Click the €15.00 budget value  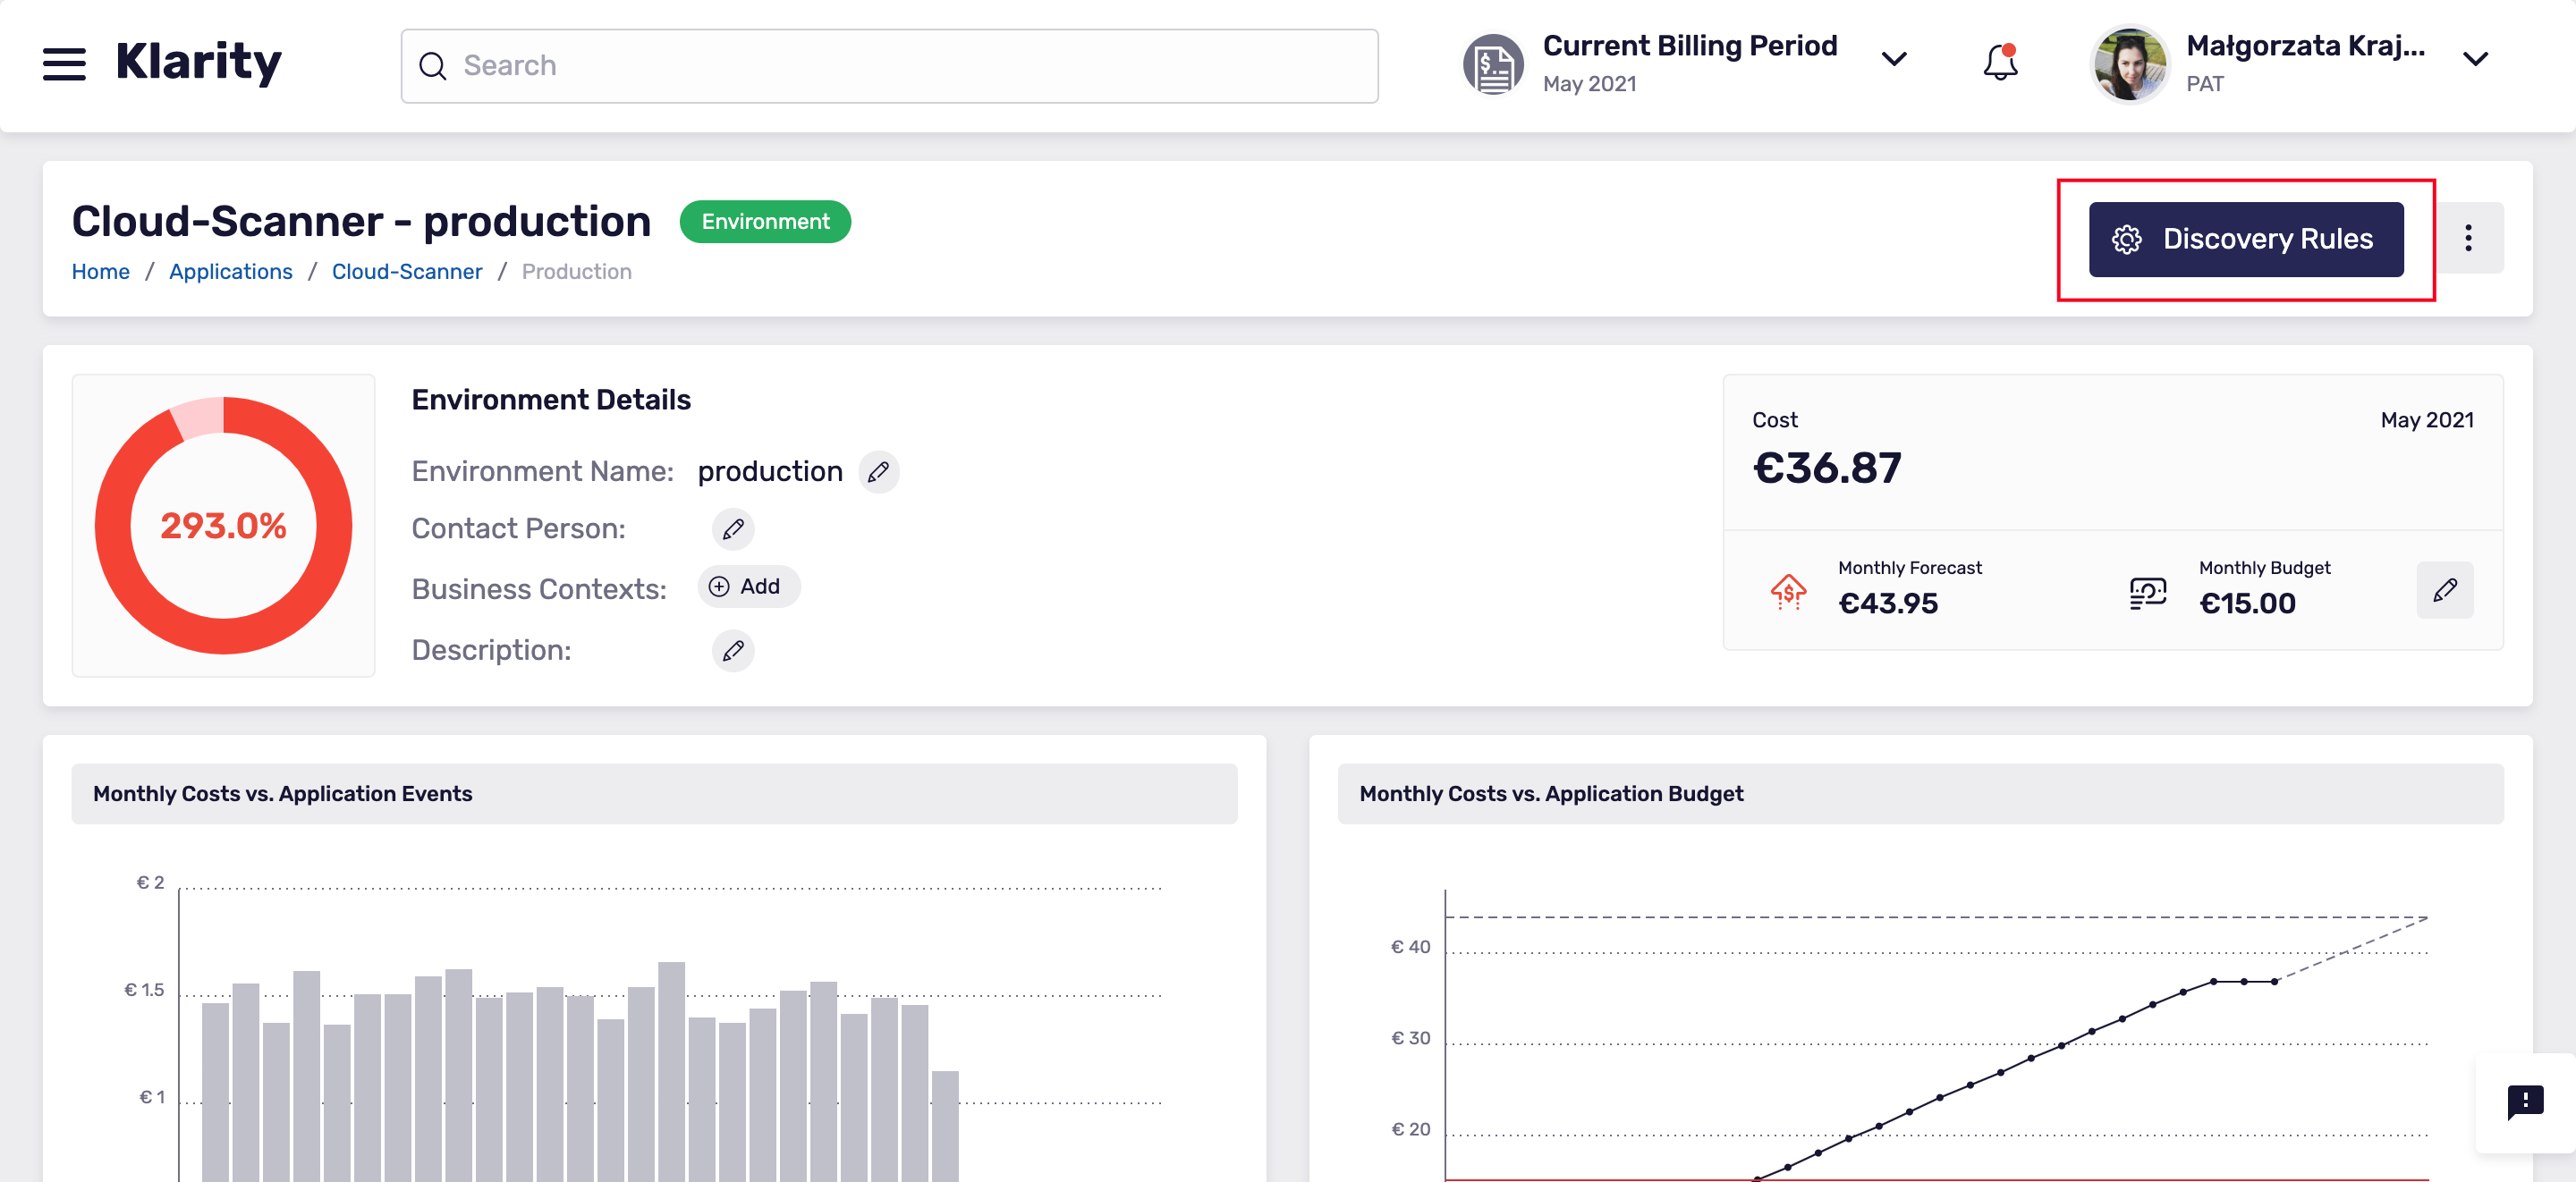(2247, 603)
